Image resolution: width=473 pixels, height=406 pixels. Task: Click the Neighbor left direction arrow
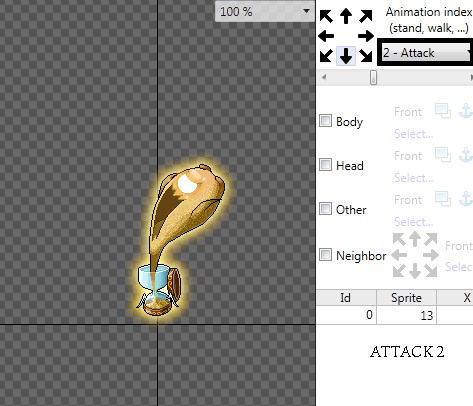399,255
